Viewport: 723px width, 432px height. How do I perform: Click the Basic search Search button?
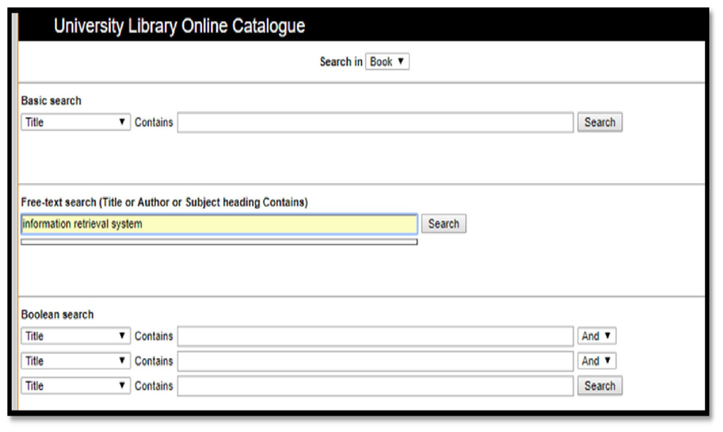click(x=599, y=122)
